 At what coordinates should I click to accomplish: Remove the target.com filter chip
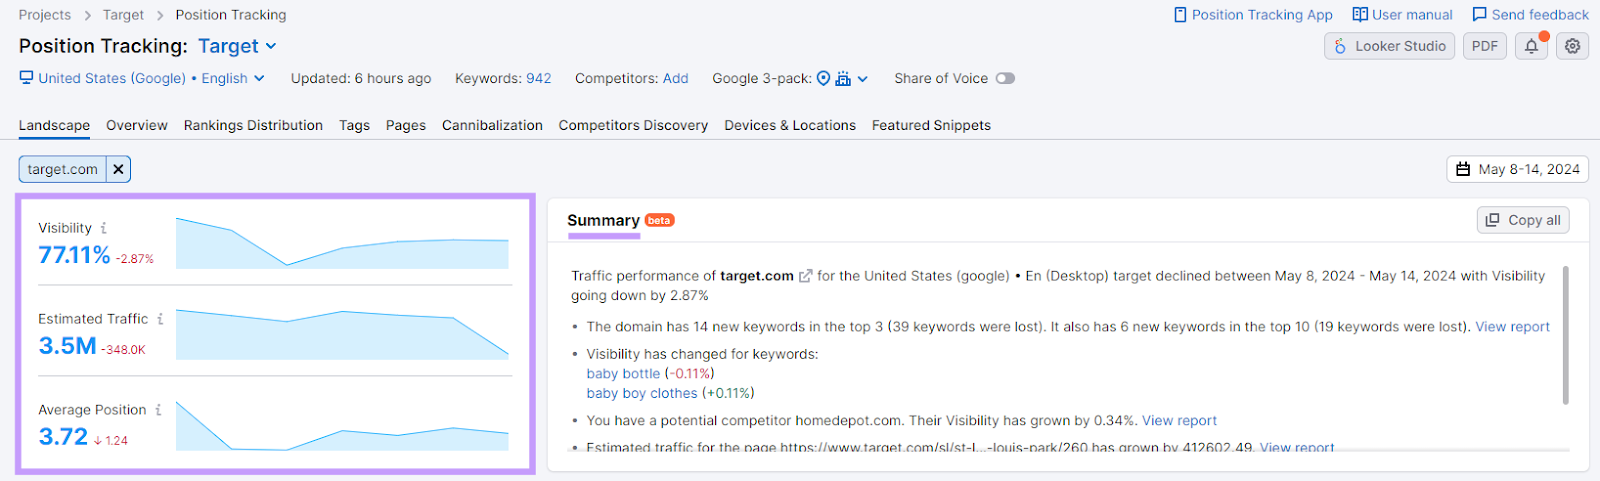click(x=118, y=169)
